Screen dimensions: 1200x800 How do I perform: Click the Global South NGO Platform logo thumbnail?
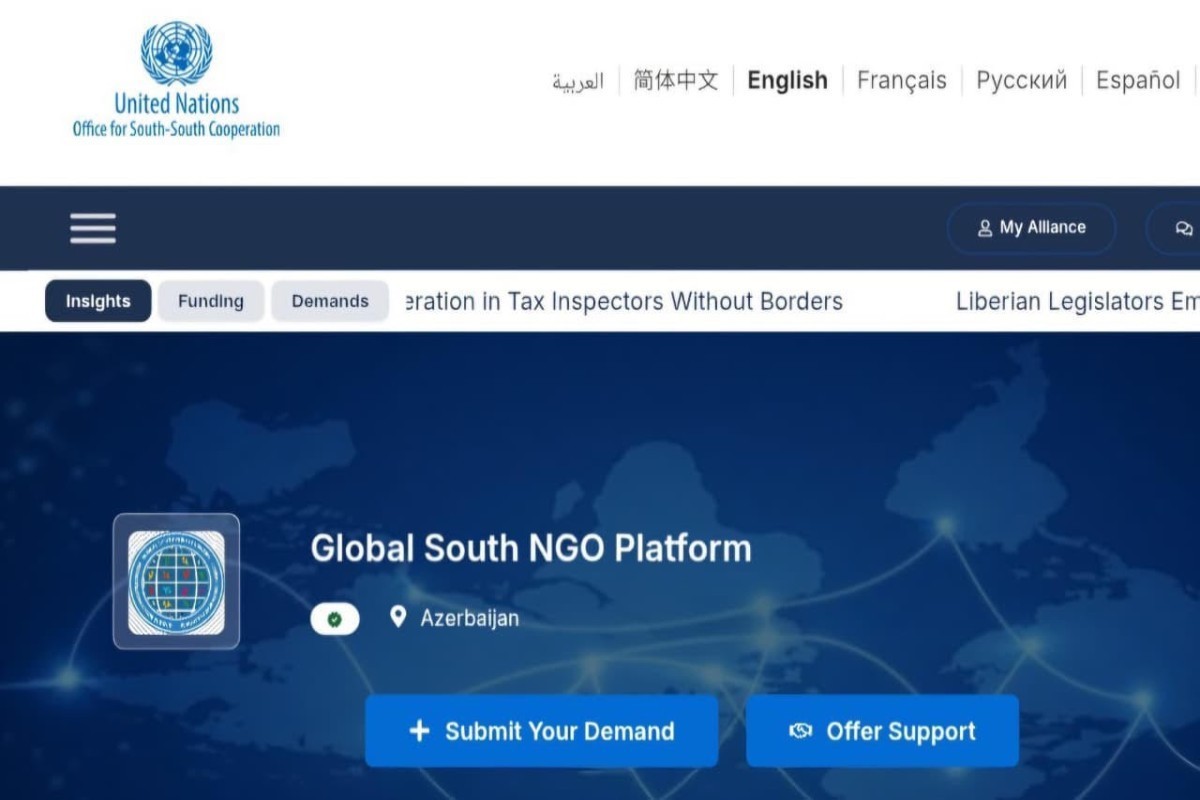point(176,581)
